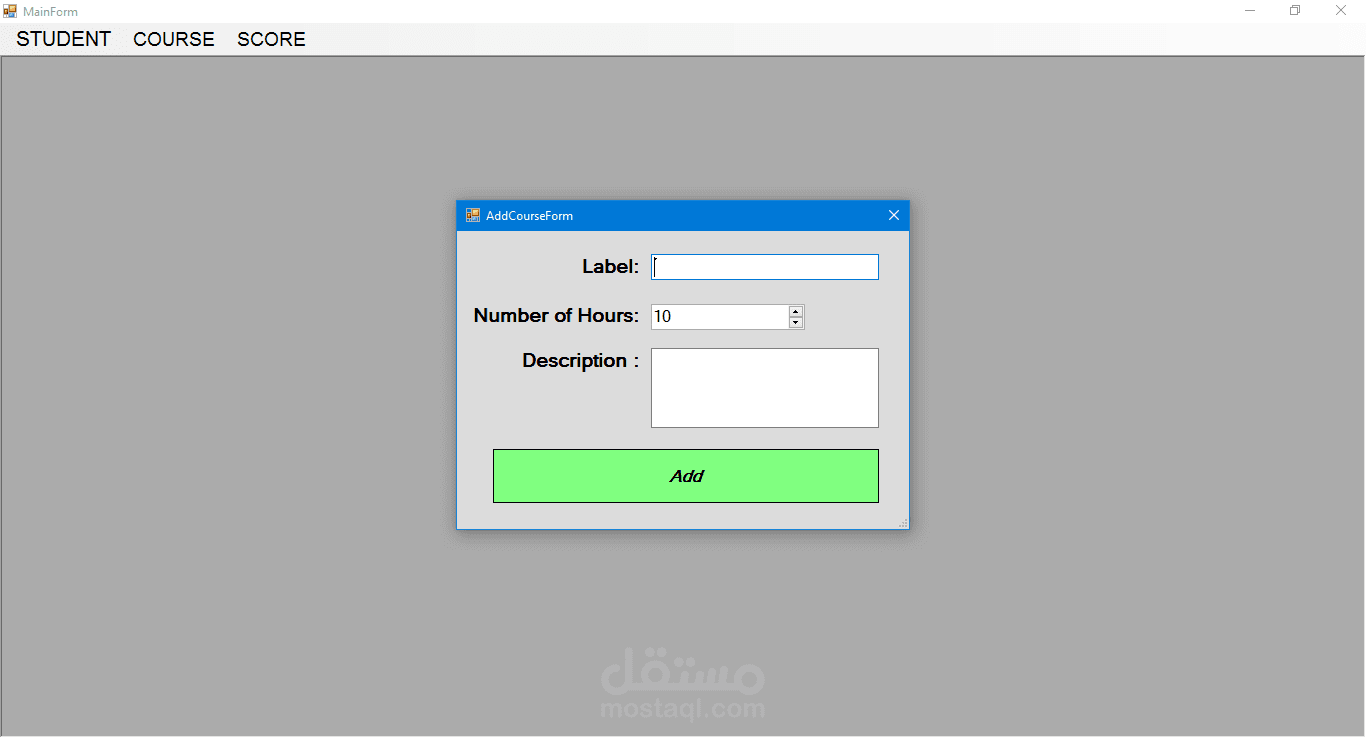Image resolution: width=1366 pixels, height=738 pixels.
Task: Click the "Label:" caption text
Action: coord(610,267)
